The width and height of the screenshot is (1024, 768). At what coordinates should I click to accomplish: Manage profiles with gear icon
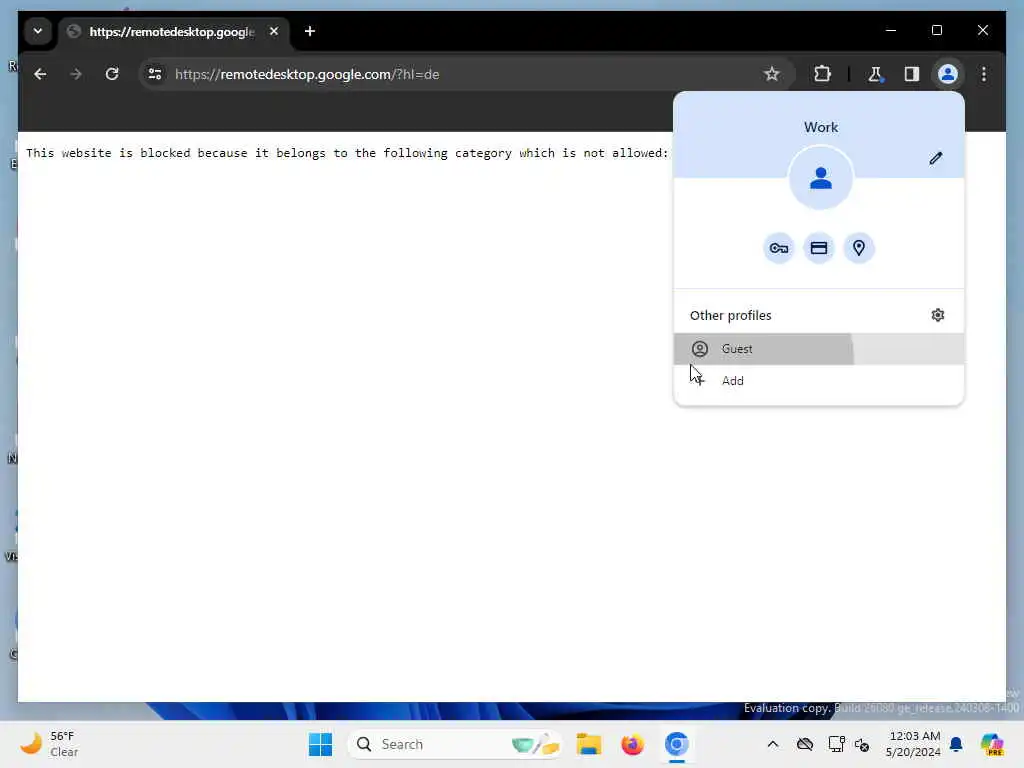[x=938, y=315]
